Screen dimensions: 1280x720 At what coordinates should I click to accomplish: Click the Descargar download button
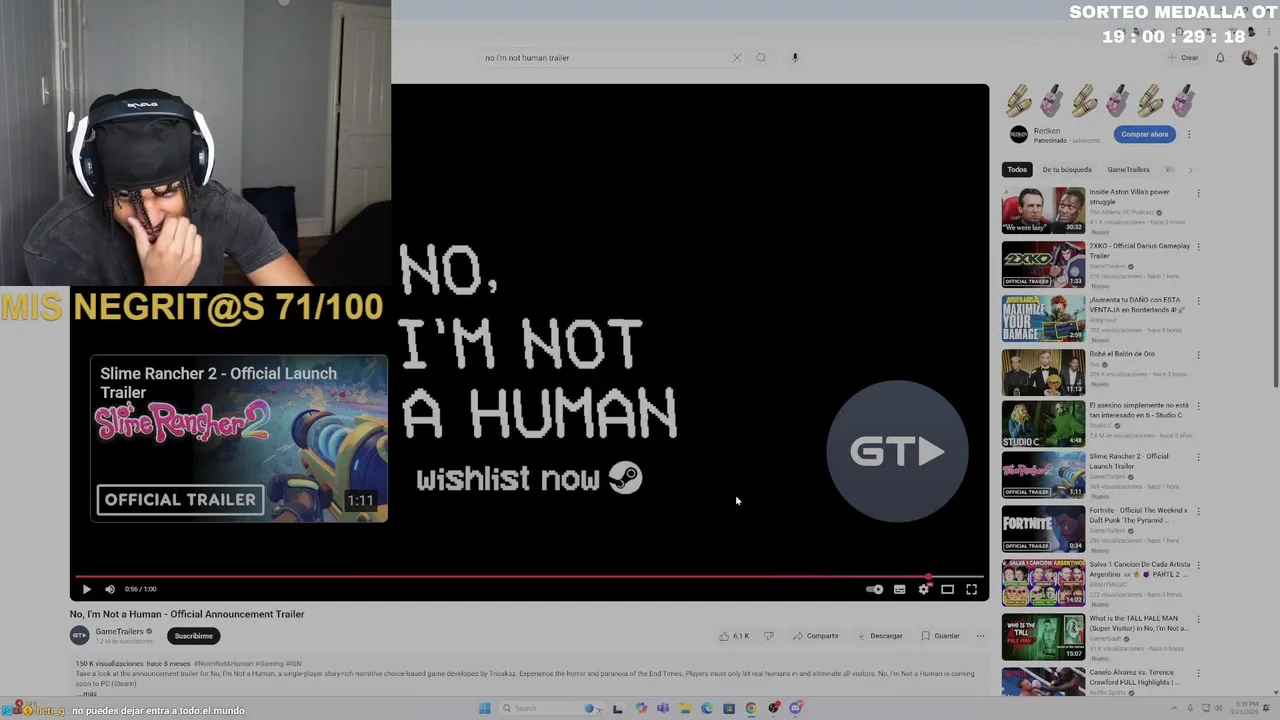[x=880, y=636]
